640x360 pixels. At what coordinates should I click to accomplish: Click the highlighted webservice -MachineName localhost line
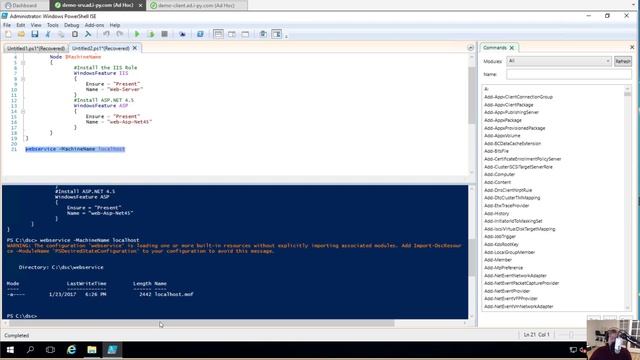75,149
